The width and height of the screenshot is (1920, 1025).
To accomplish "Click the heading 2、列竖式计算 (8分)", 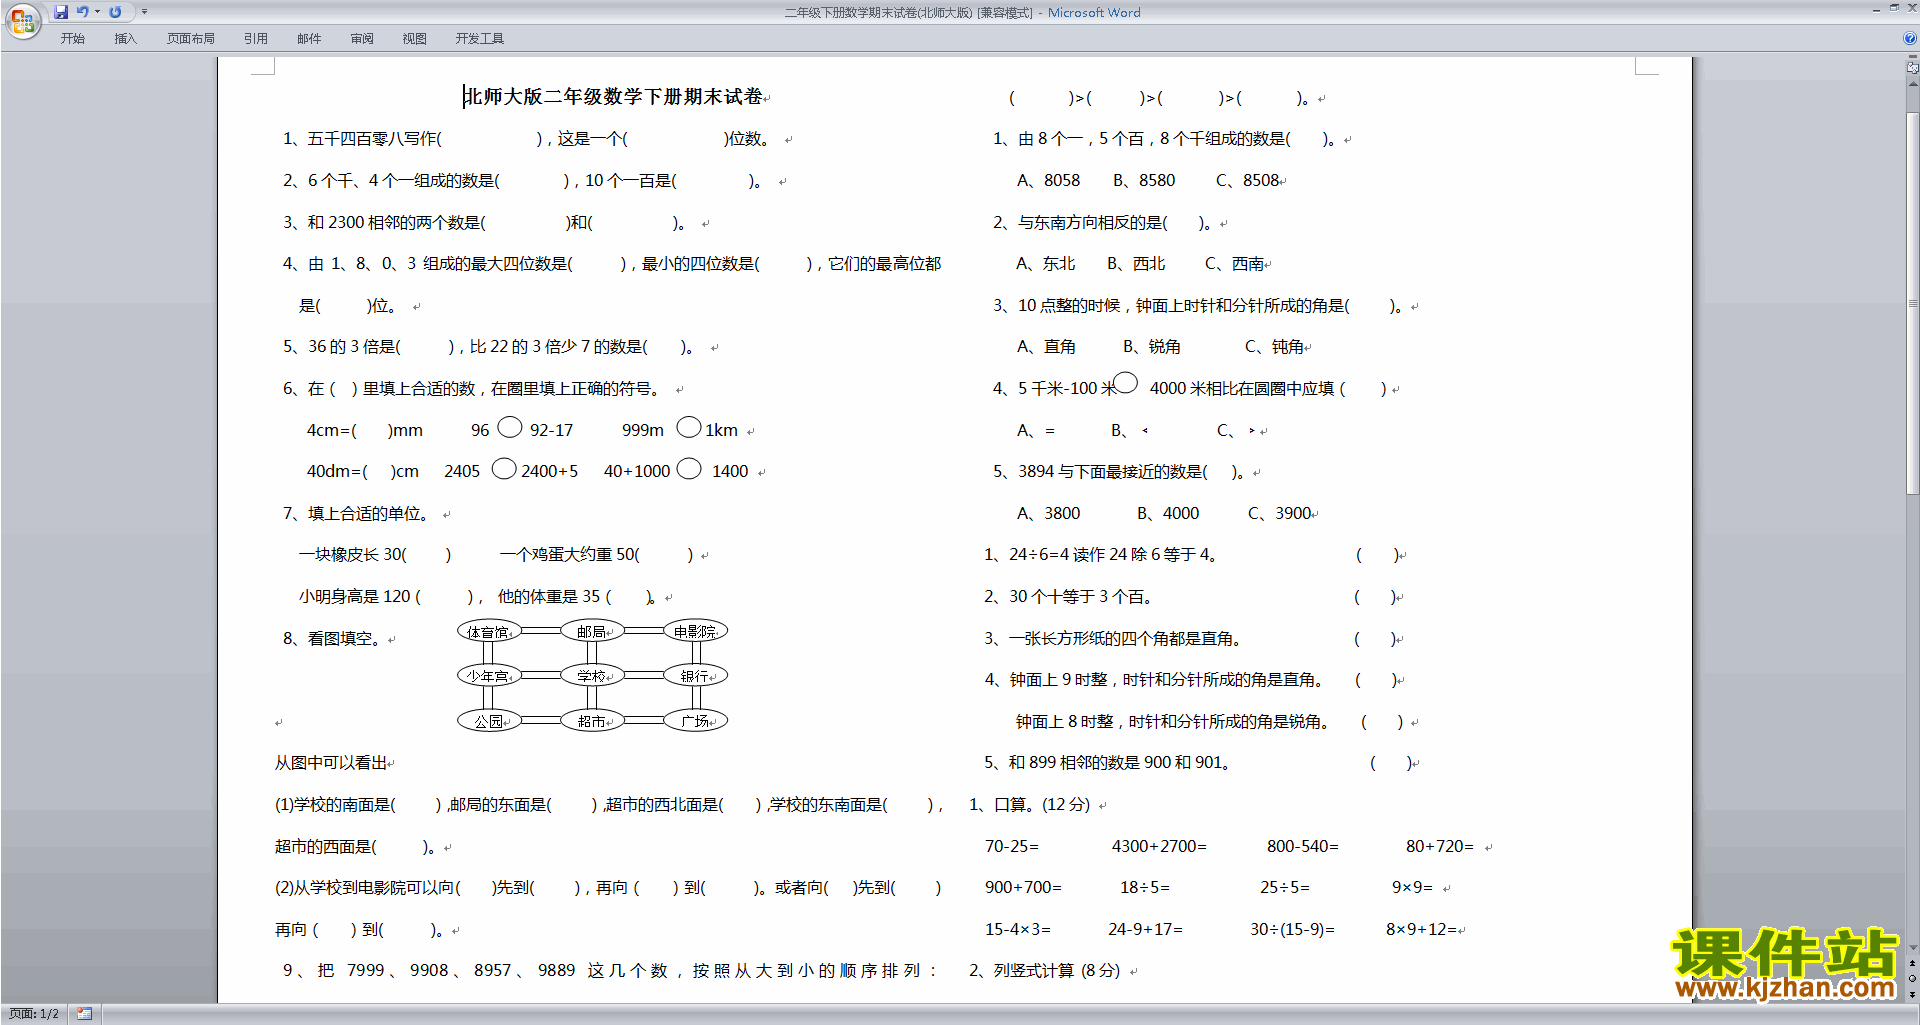I will [1044, 970].
